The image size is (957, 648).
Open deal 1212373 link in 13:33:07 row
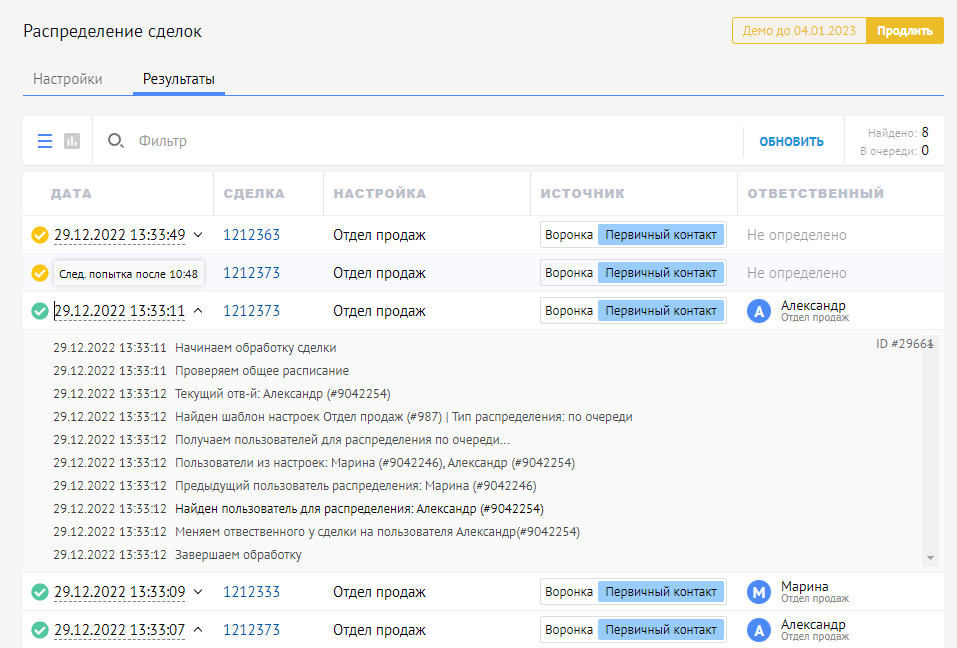(x=251, y=630)
